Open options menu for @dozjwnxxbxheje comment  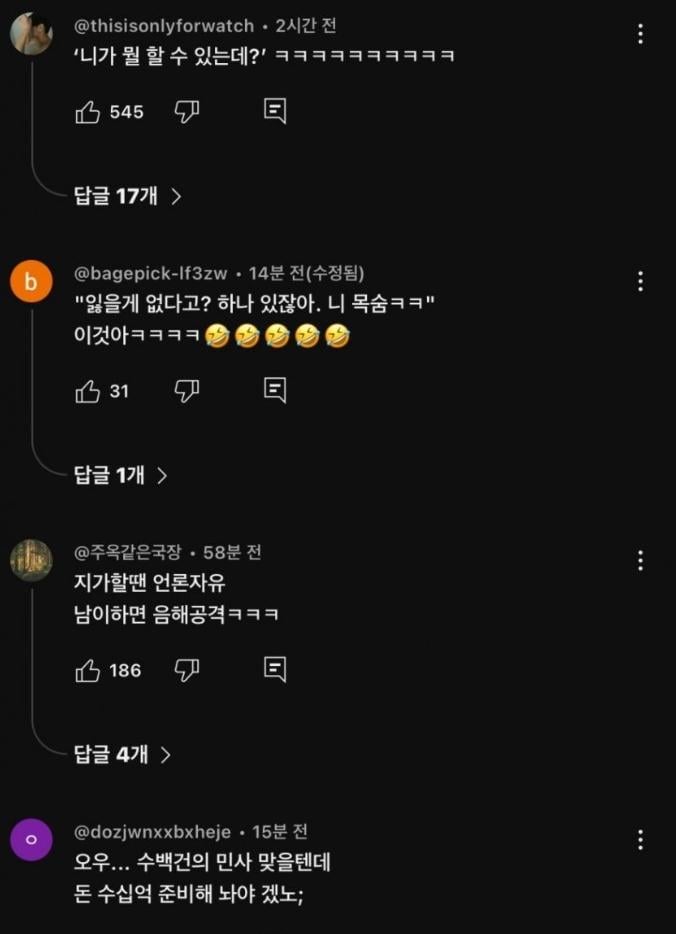point(640,840)
